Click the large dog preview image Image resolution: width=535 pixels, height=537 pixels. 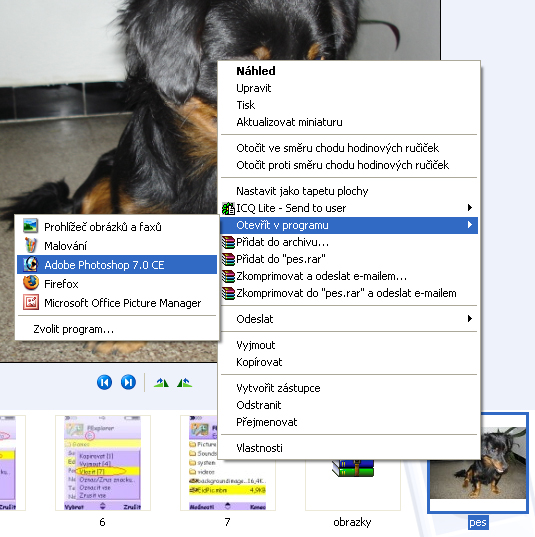110,137
